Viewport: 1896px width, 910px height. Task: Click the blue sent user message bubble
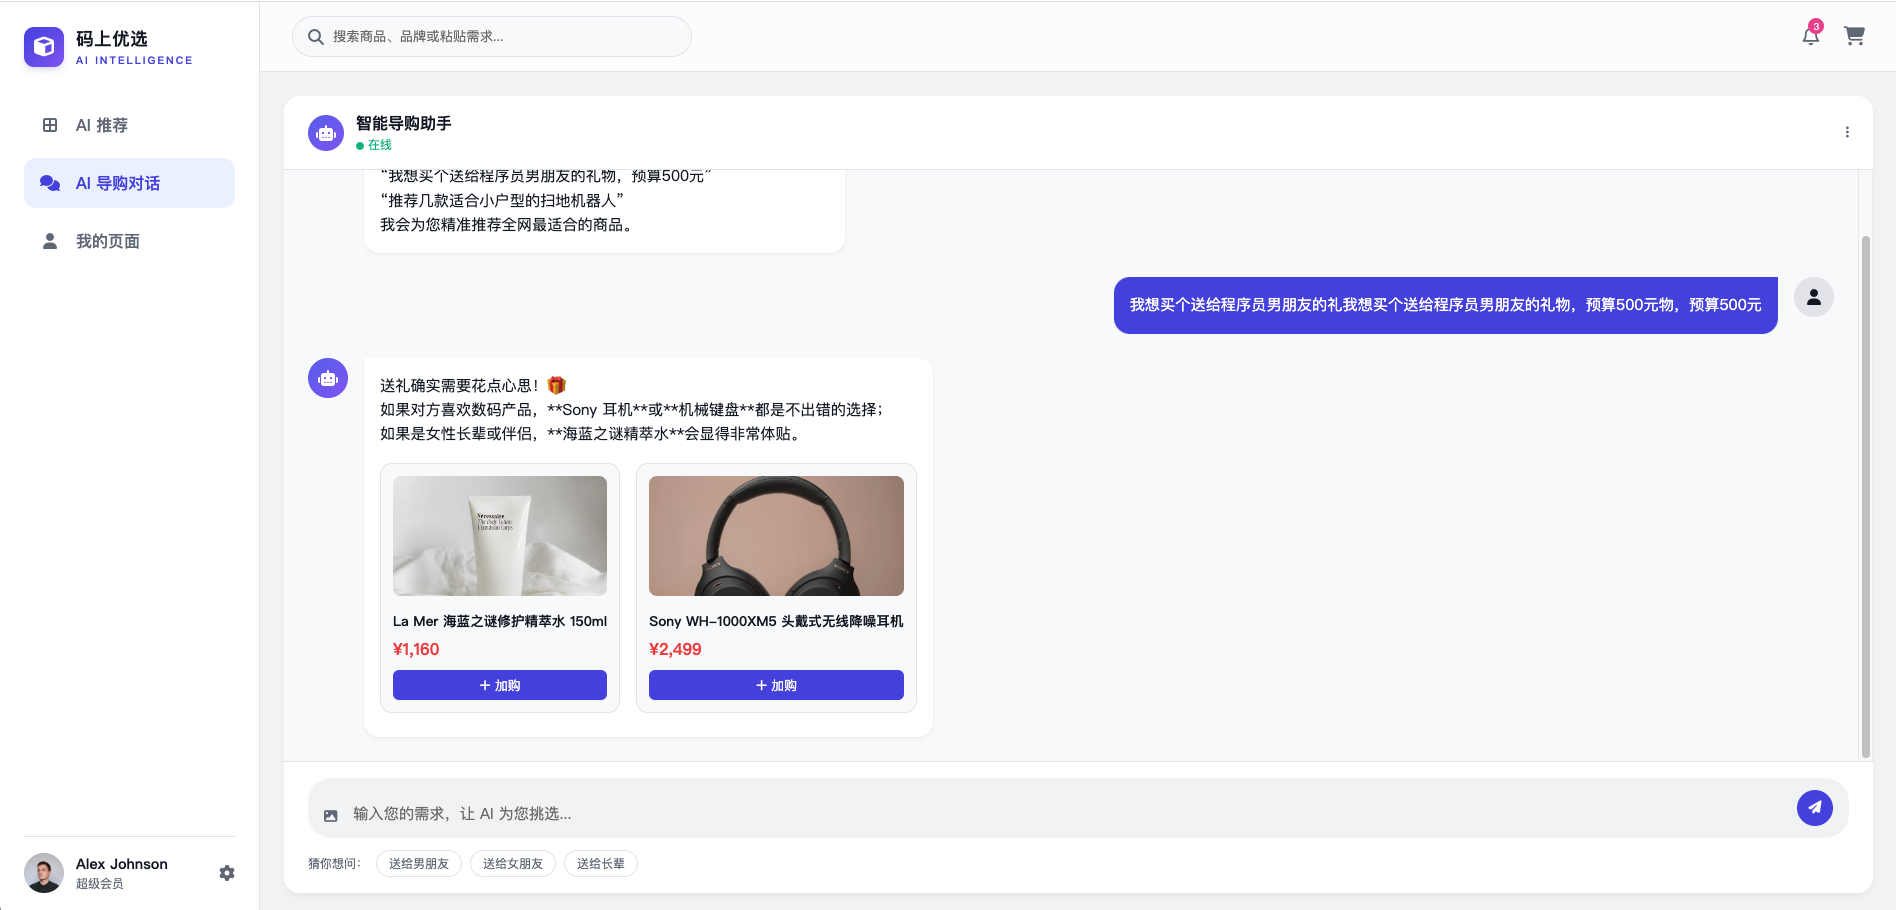[x=1446, y=305]
